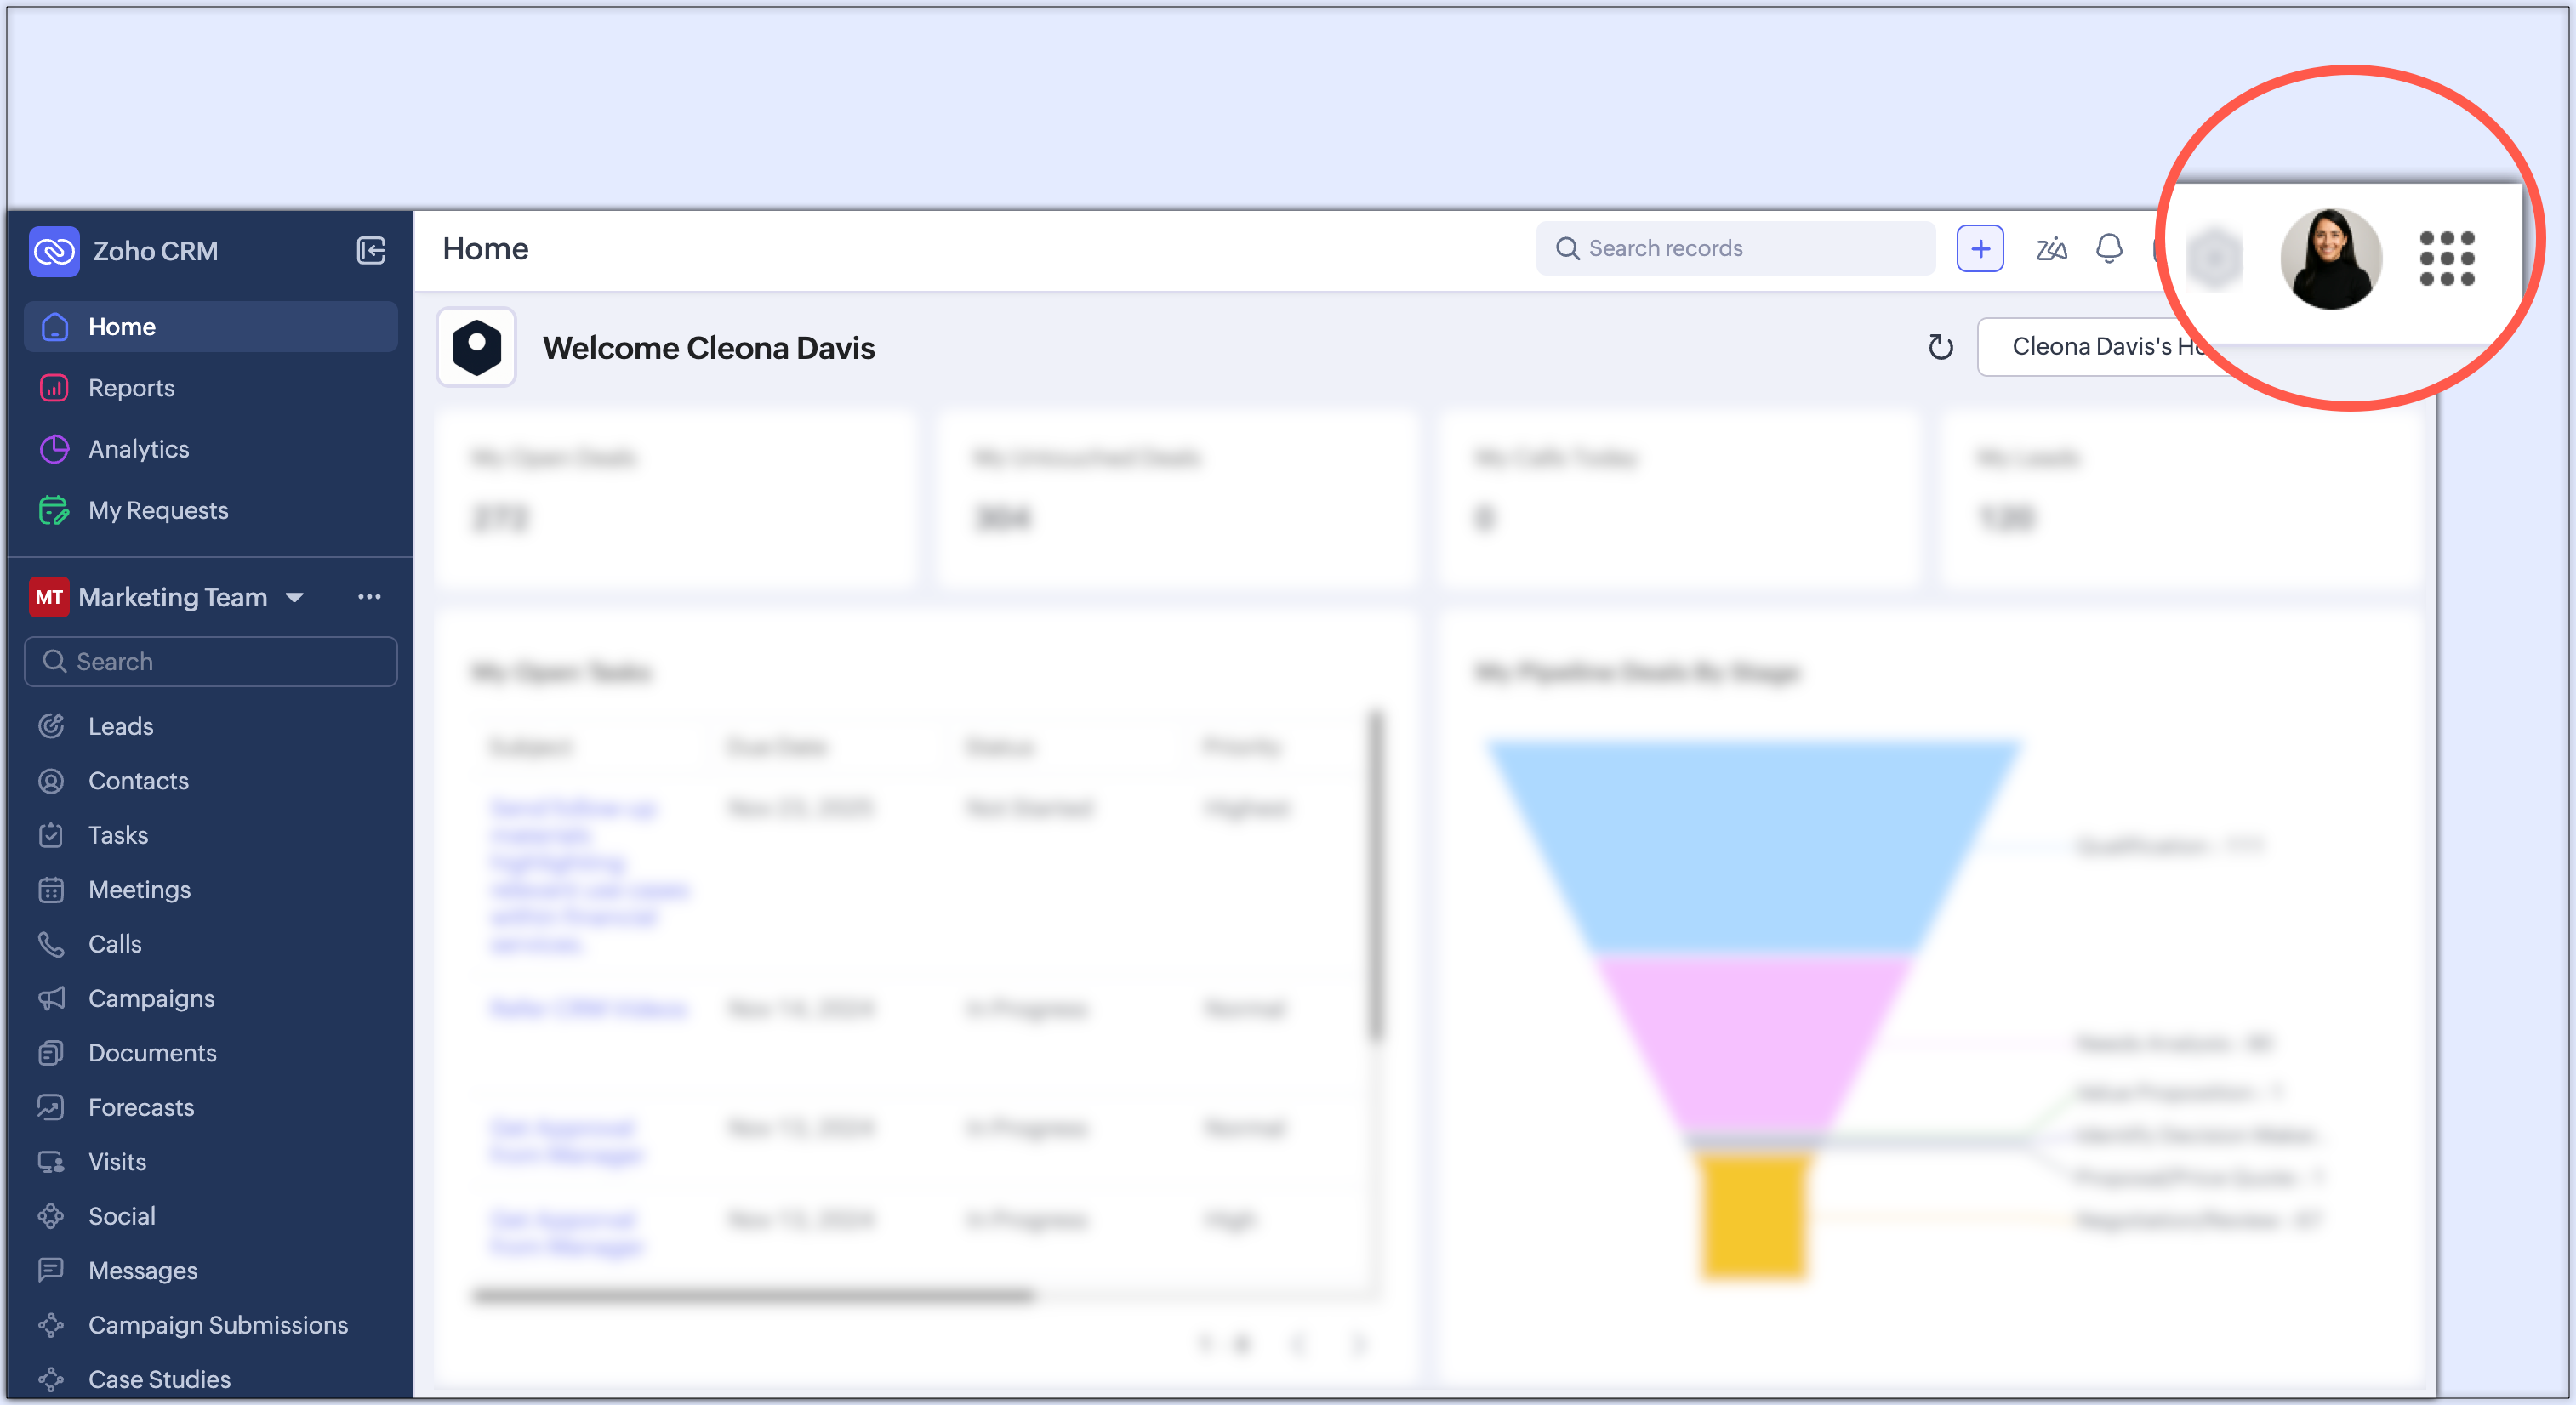
Task: Open Cleona Davis's Home view dropdown
Action: point(2090,347)
